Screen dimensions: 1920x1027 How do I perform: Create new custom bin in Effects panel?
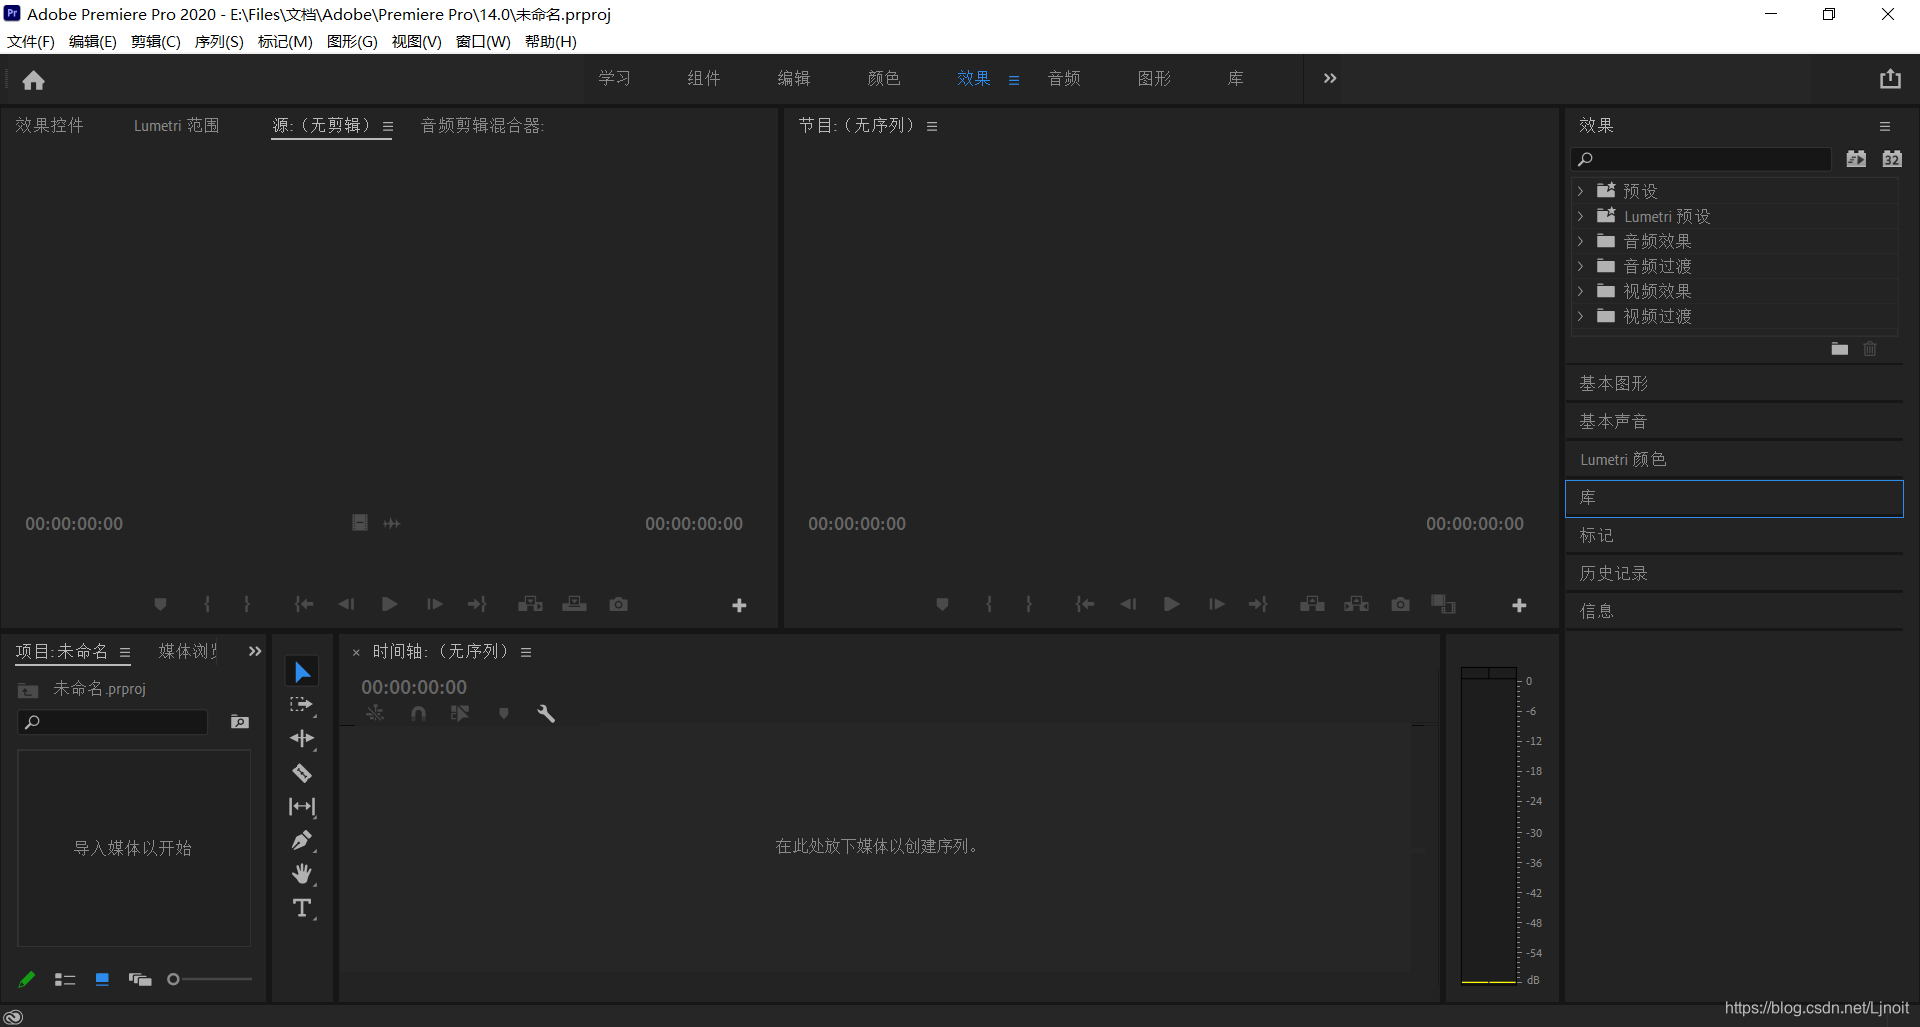pos(1840,349)
